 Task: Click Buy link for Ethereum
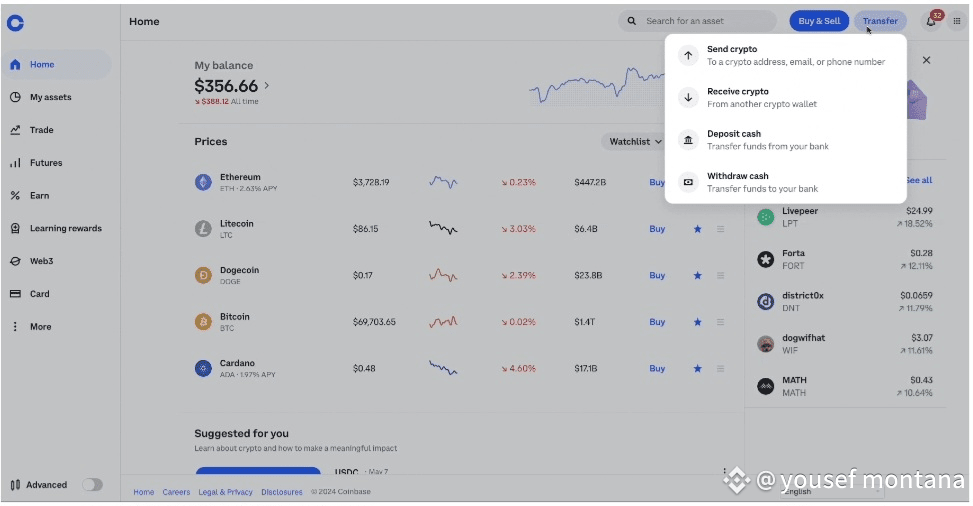(657, 183)
